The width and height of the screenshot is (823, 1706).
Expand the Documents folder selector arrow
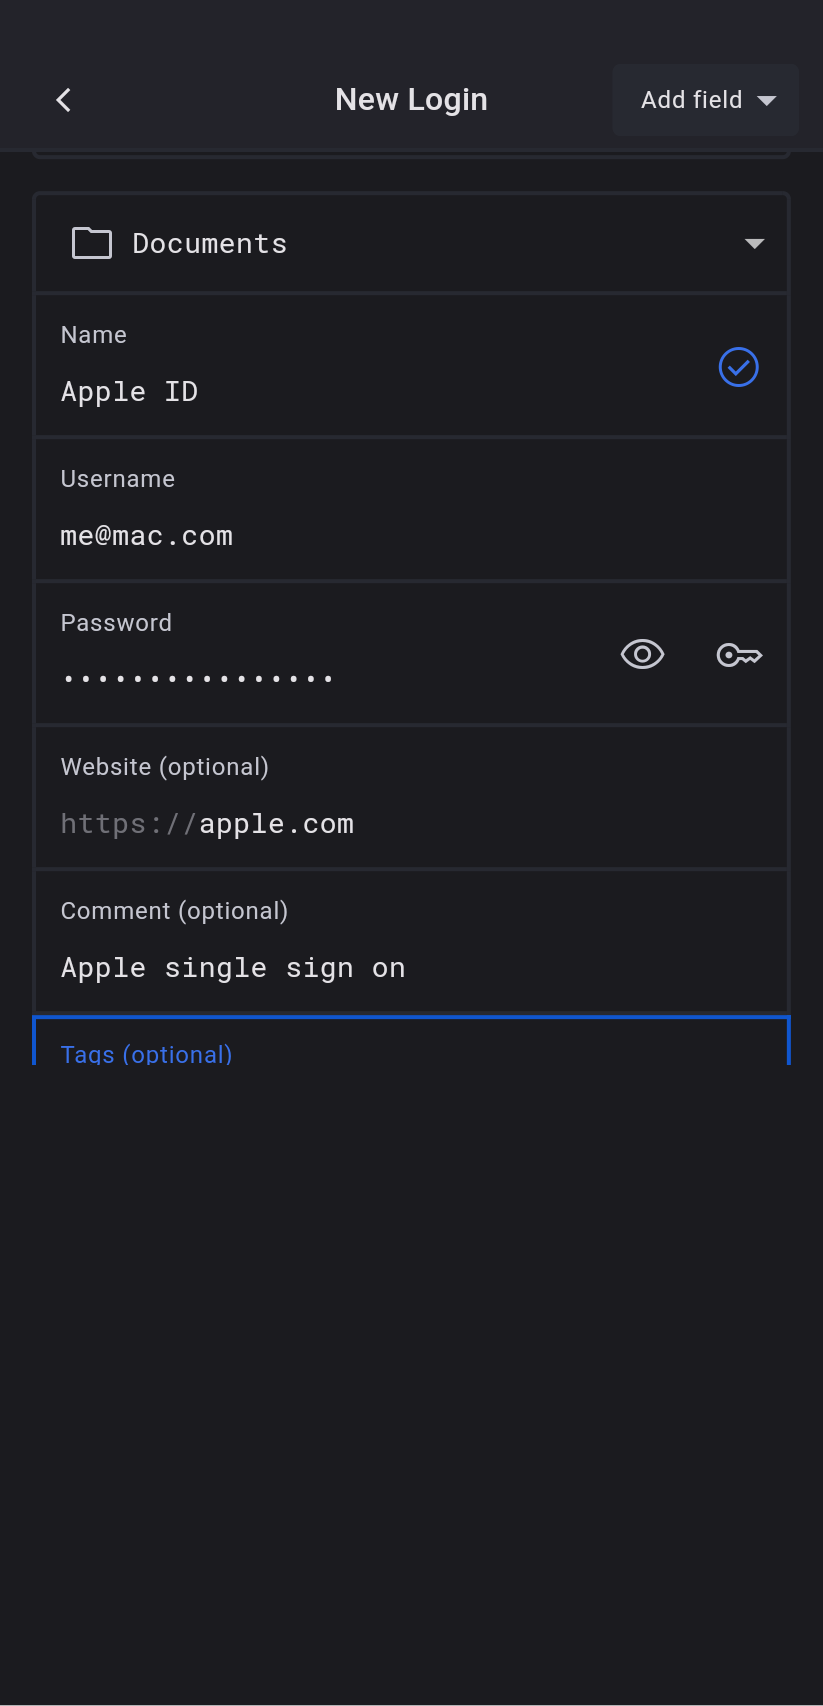click(755, 244)
